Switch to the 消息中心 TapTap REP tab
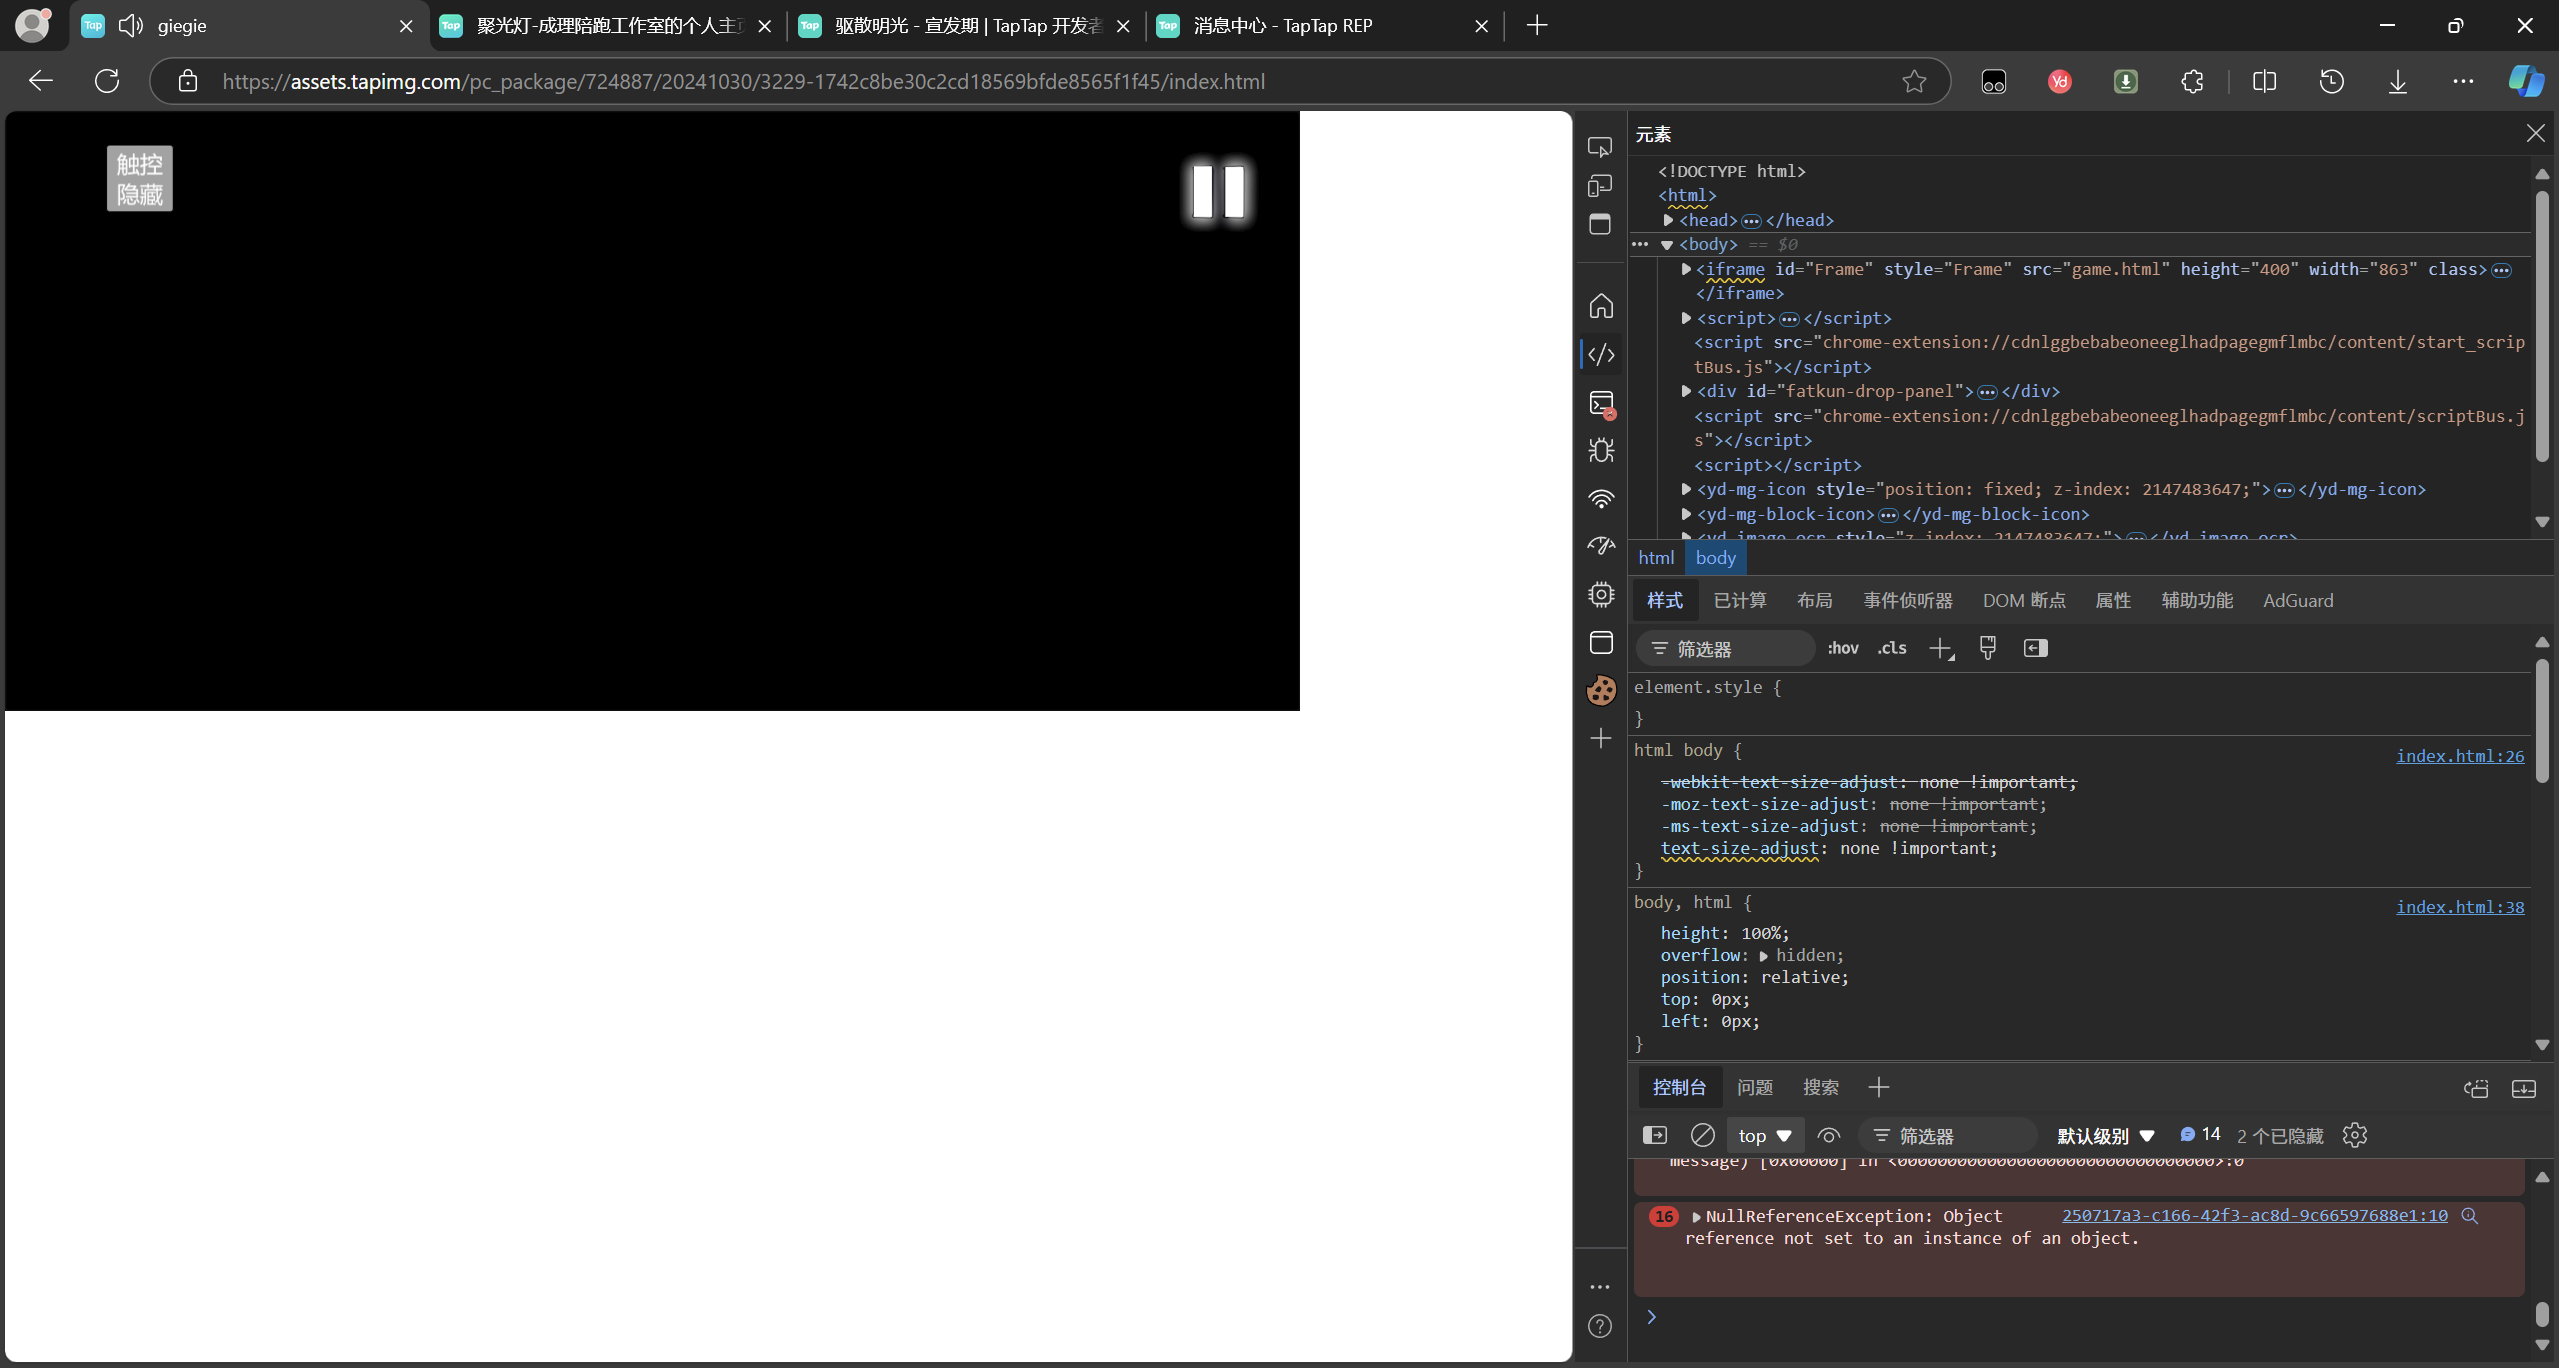 [1323, 26]
